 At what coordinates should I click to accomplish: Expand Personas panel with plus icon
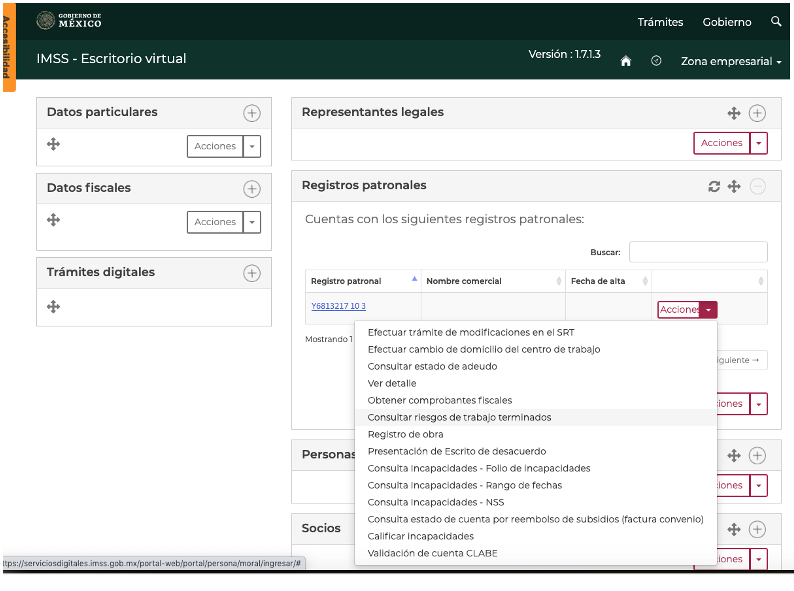(x=757, y=455)
